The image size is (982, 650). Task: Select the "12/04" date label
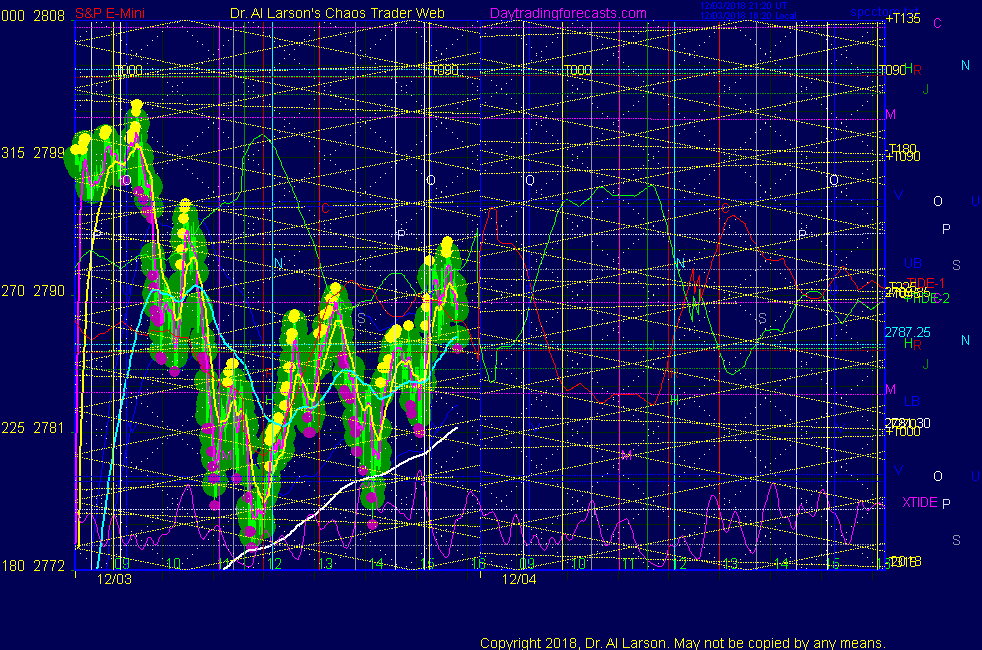click(519, 579)
